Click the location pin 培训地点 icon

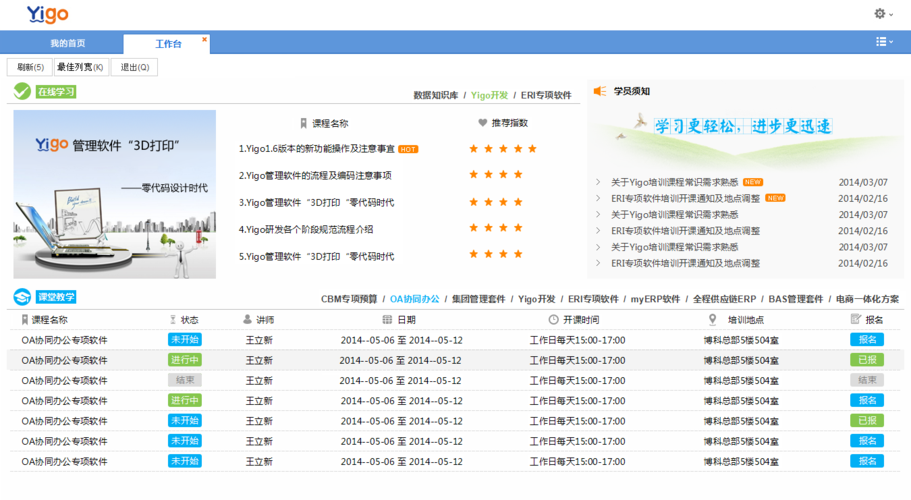(713, 319)
